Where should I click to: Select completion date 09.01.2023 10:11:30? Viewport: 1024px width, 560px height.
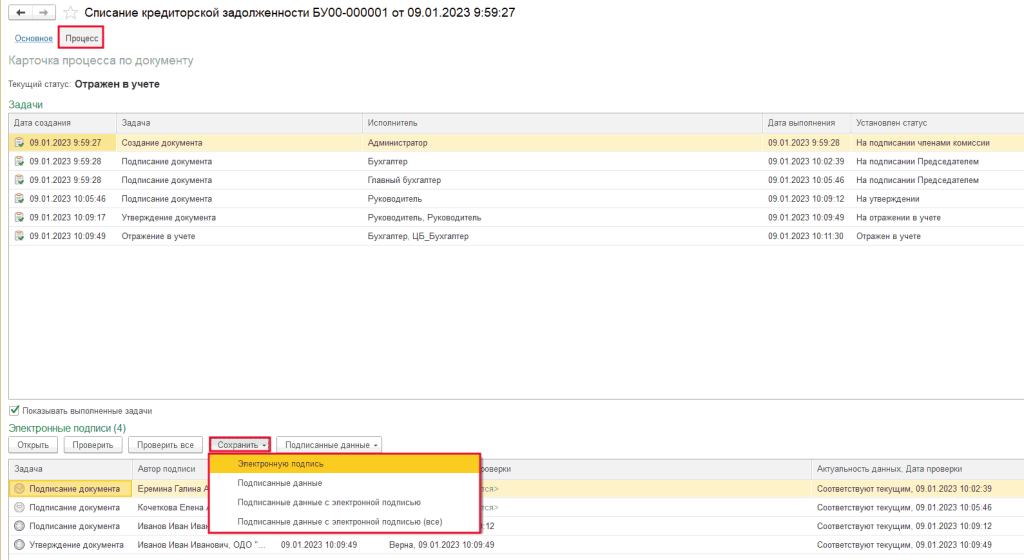(x=807, y=236)
